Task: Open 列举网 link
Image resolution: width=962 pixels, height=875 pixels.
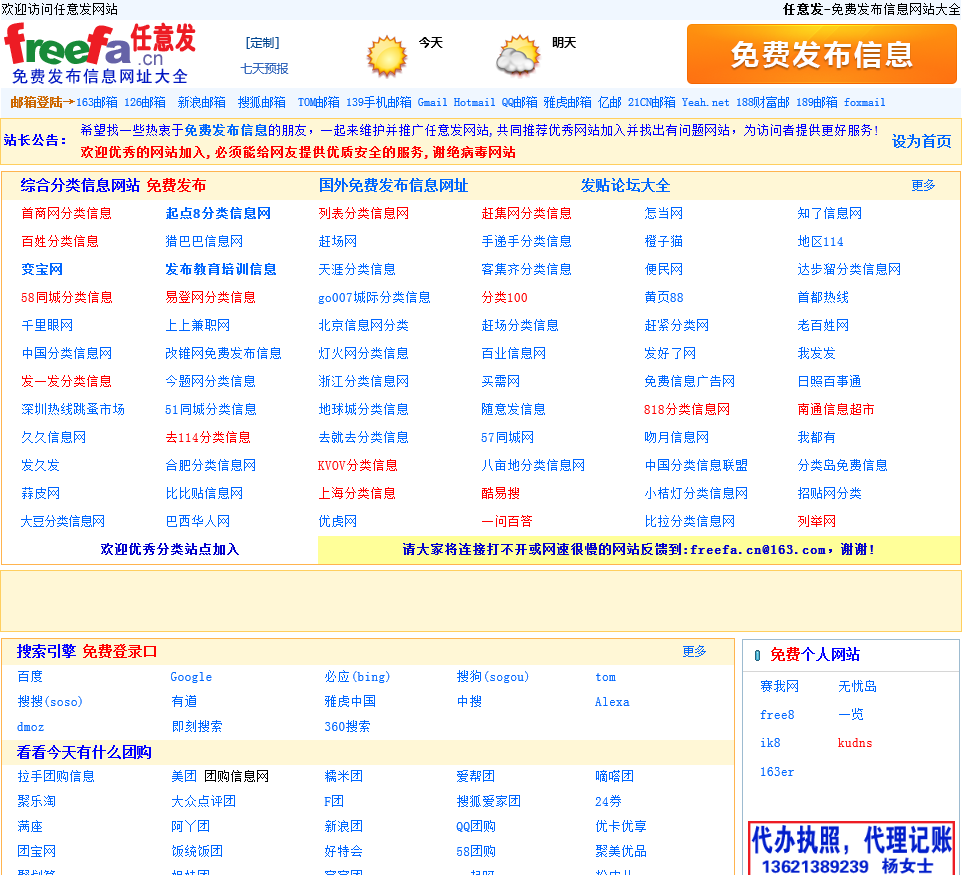Action: tap(817, 522)
